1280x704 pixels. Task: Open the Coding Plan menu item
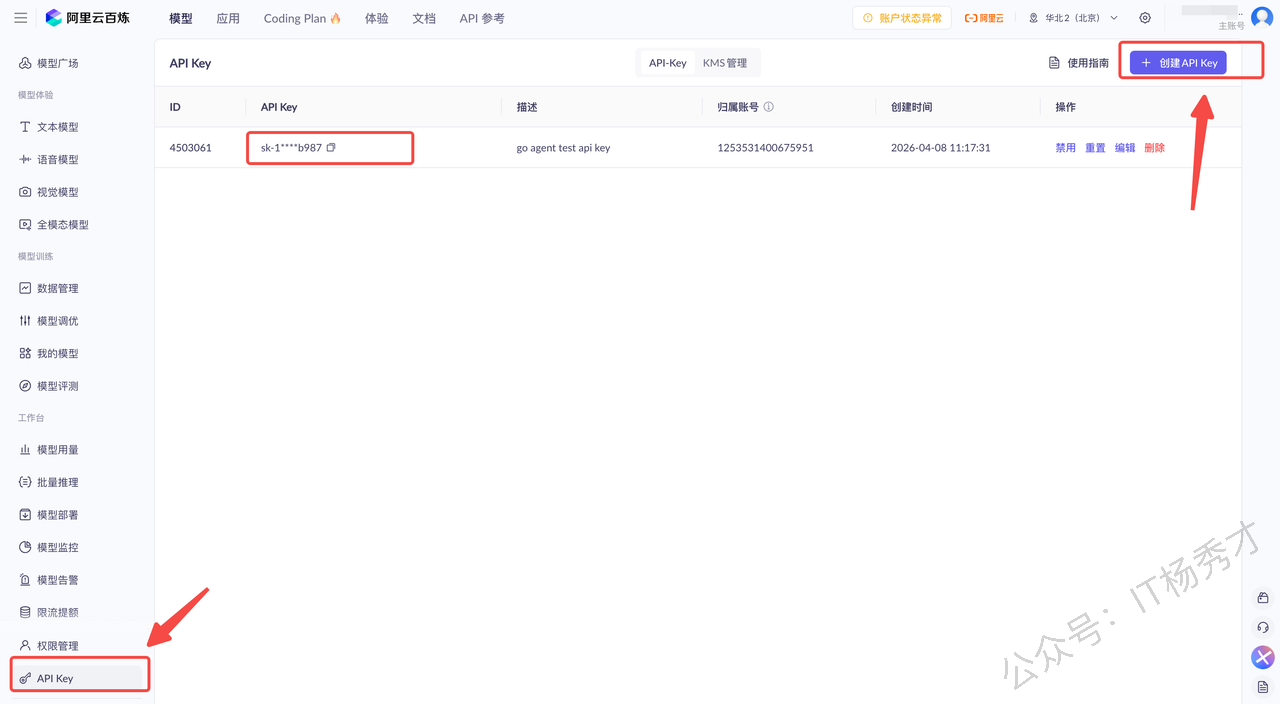click(x=302, y=18)
